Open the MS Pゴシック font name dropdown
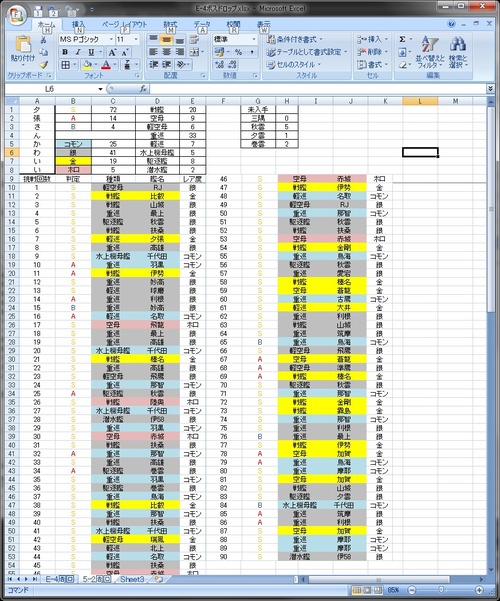500x601 pixels. pos(111,39)
